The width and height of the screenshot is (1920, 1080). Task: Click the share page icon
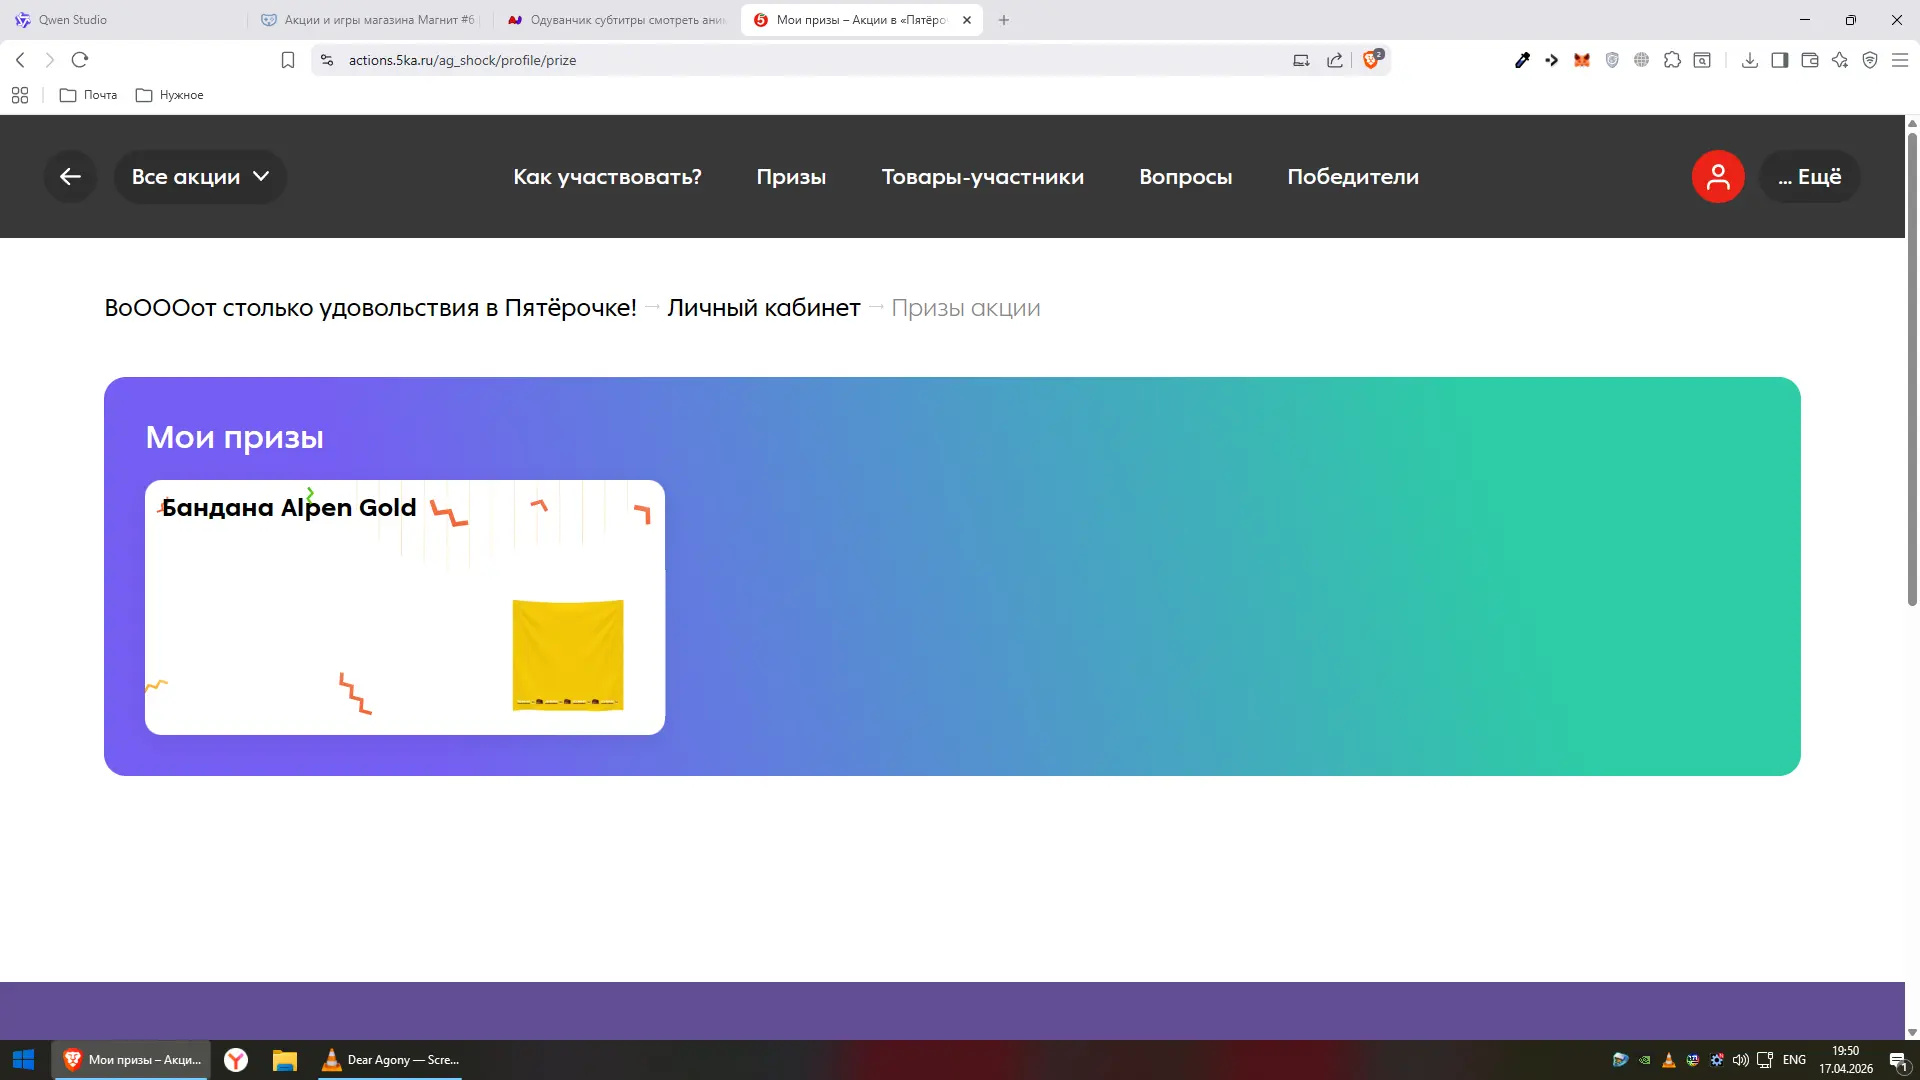1335,60
